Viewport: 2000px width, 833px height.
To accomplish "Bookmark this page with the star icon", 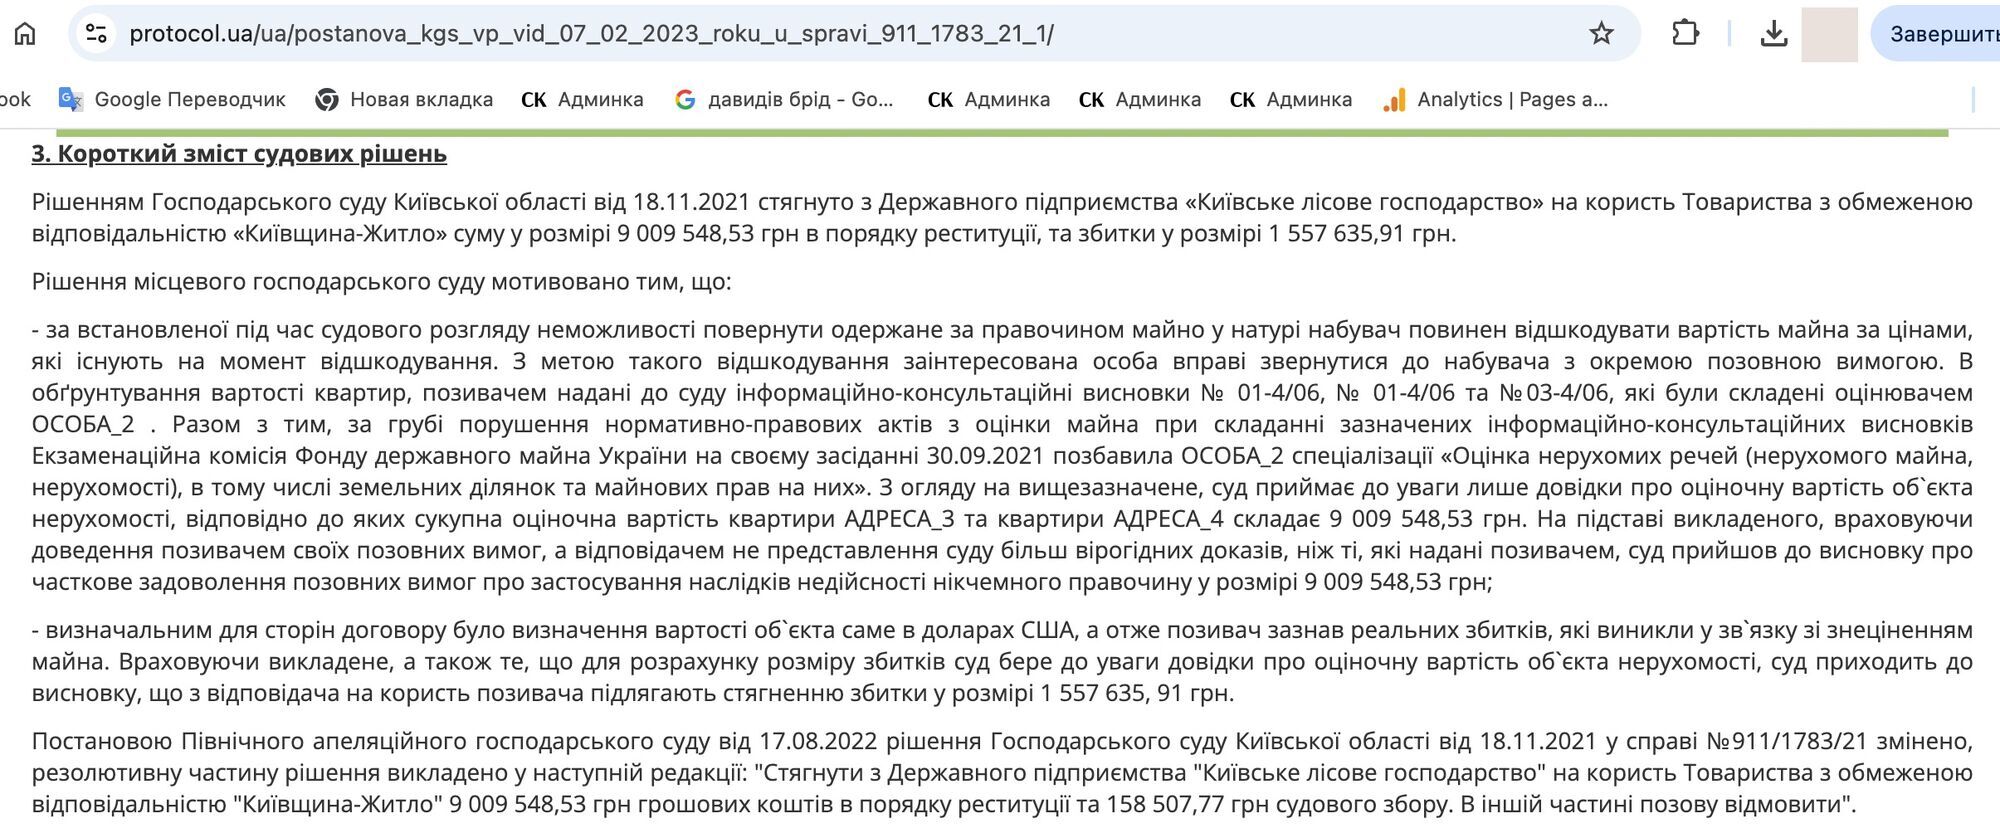I will [1601, 33].
